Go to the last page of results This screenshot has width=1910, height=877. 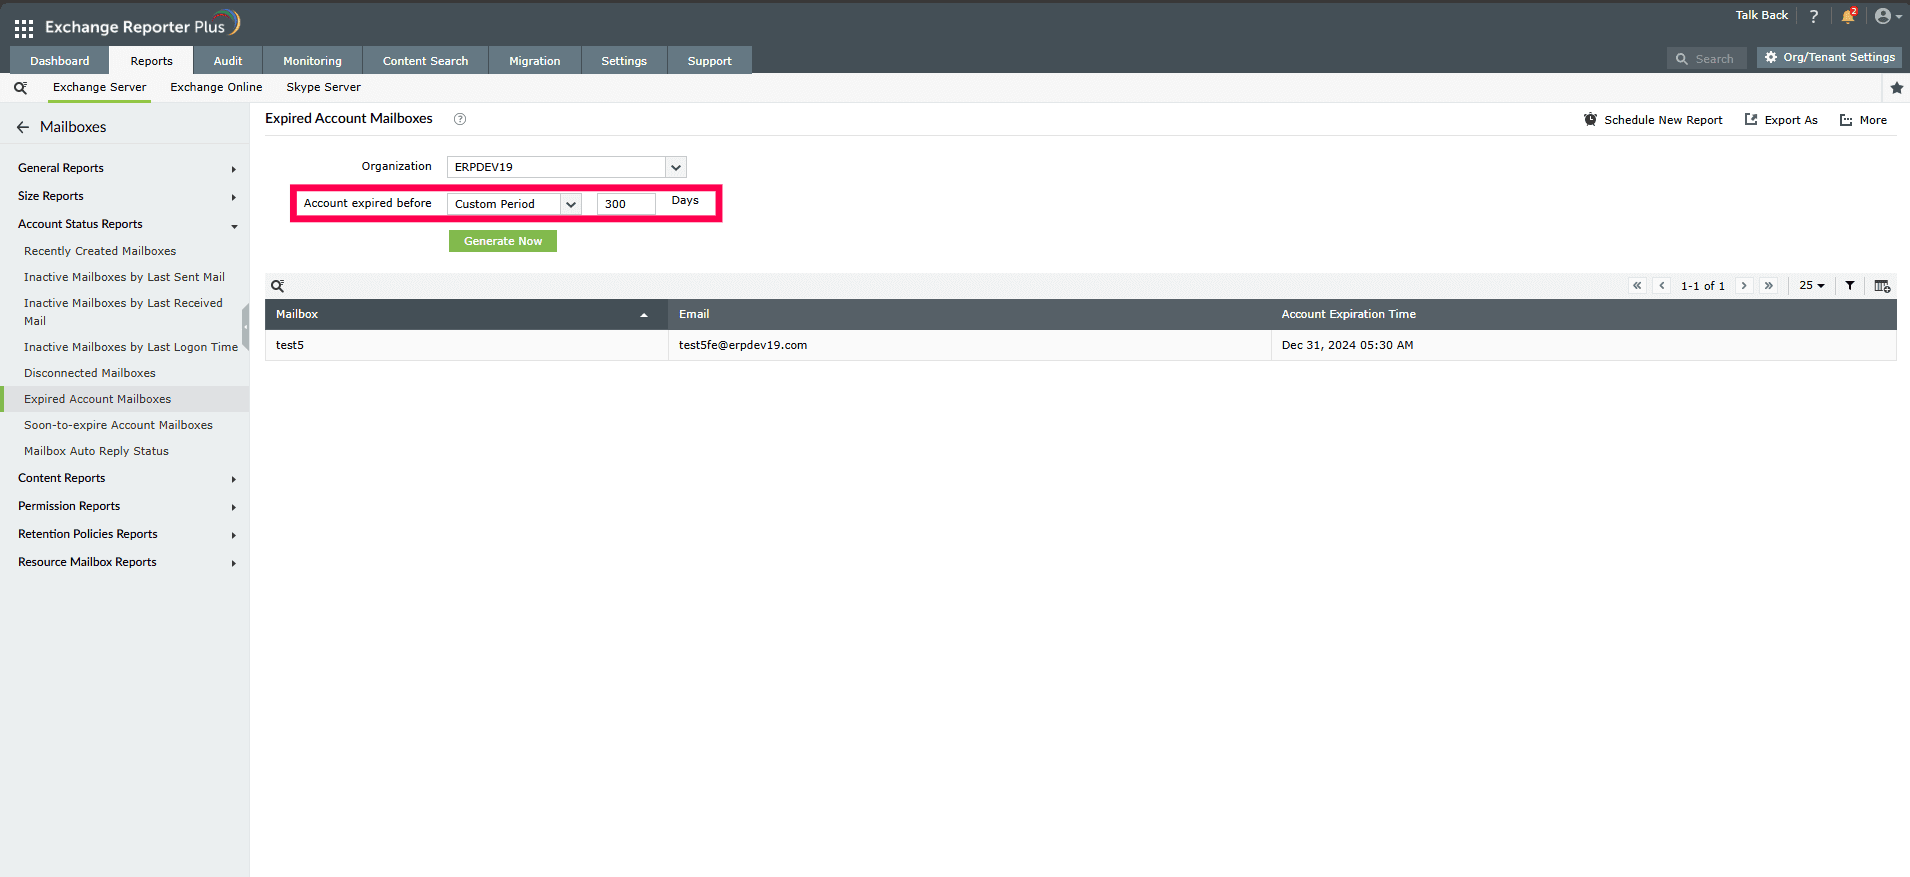pos(1769,286)
